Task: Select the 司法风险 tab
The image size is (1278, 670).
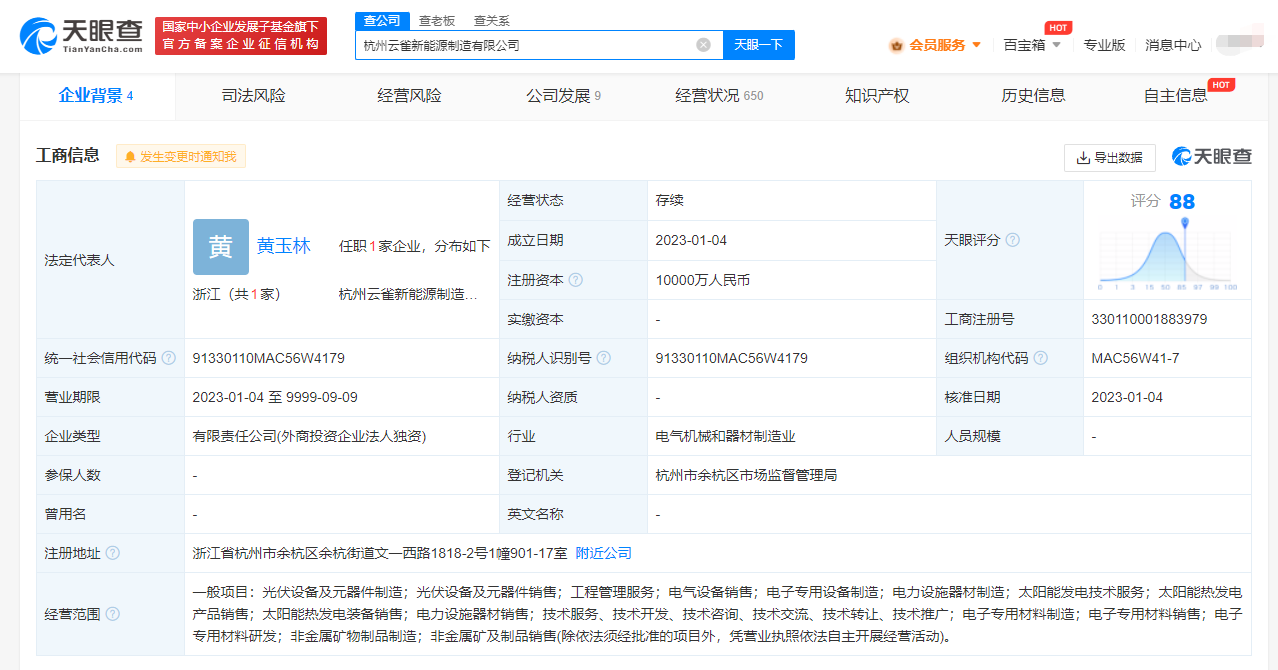Action: (x=251, y=95)
